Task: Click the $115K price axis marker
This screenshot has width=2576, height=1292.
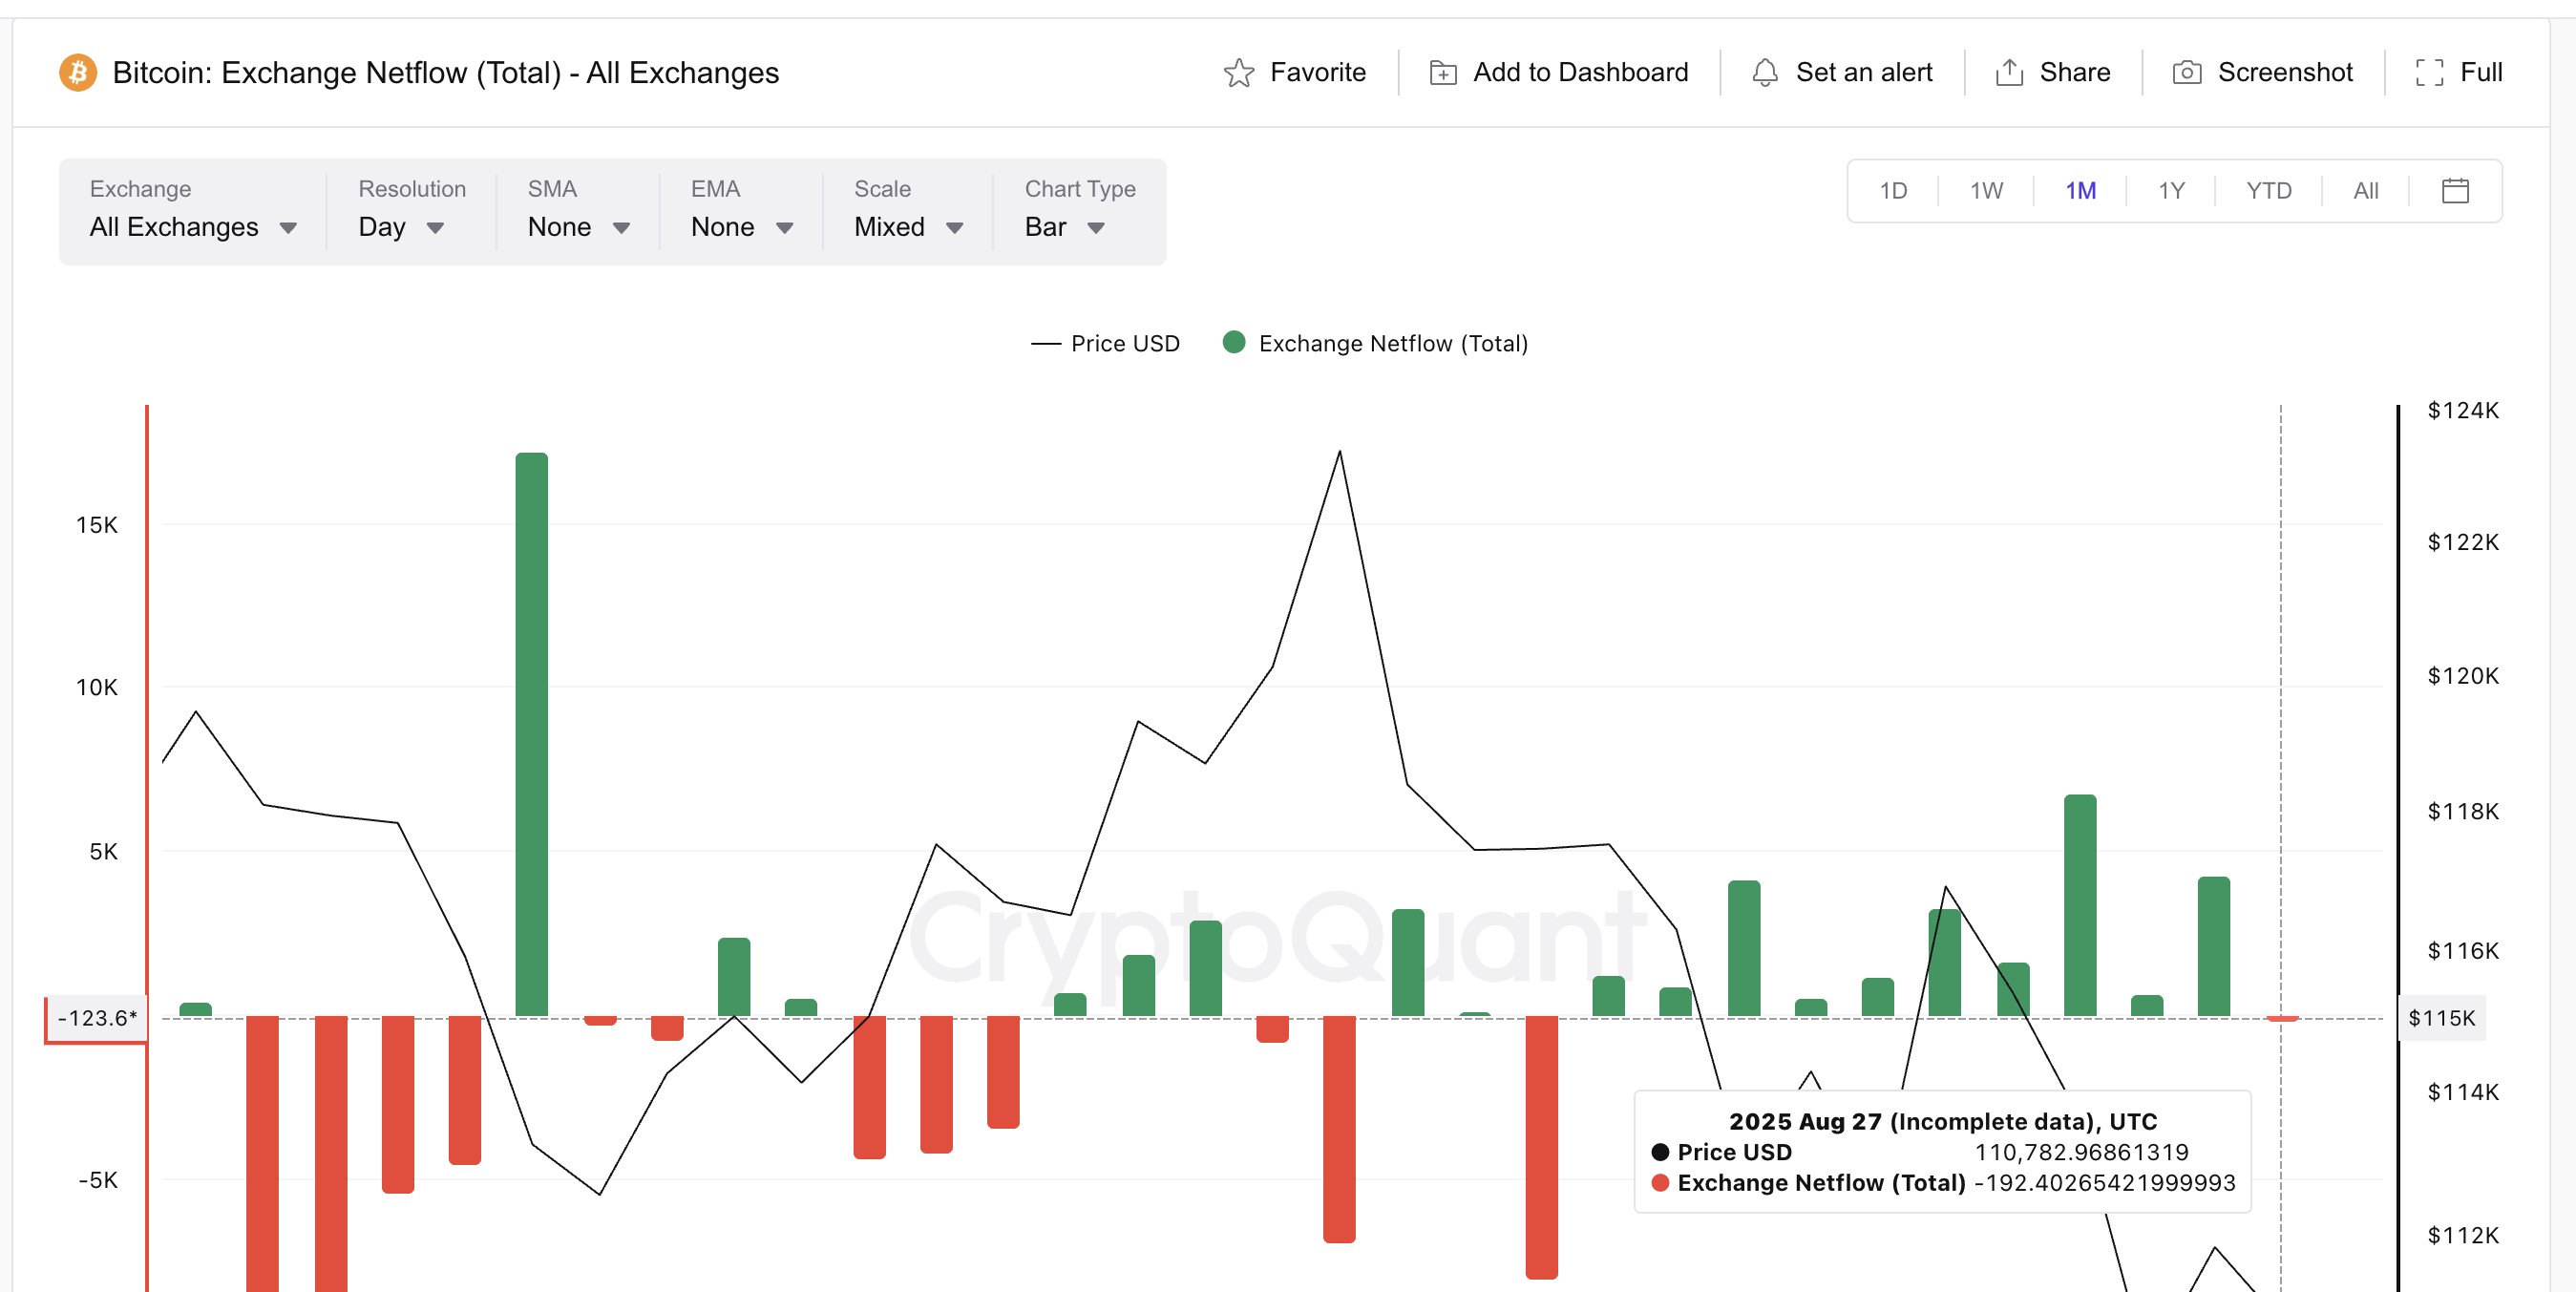Action: [x=2441, y=1018]
